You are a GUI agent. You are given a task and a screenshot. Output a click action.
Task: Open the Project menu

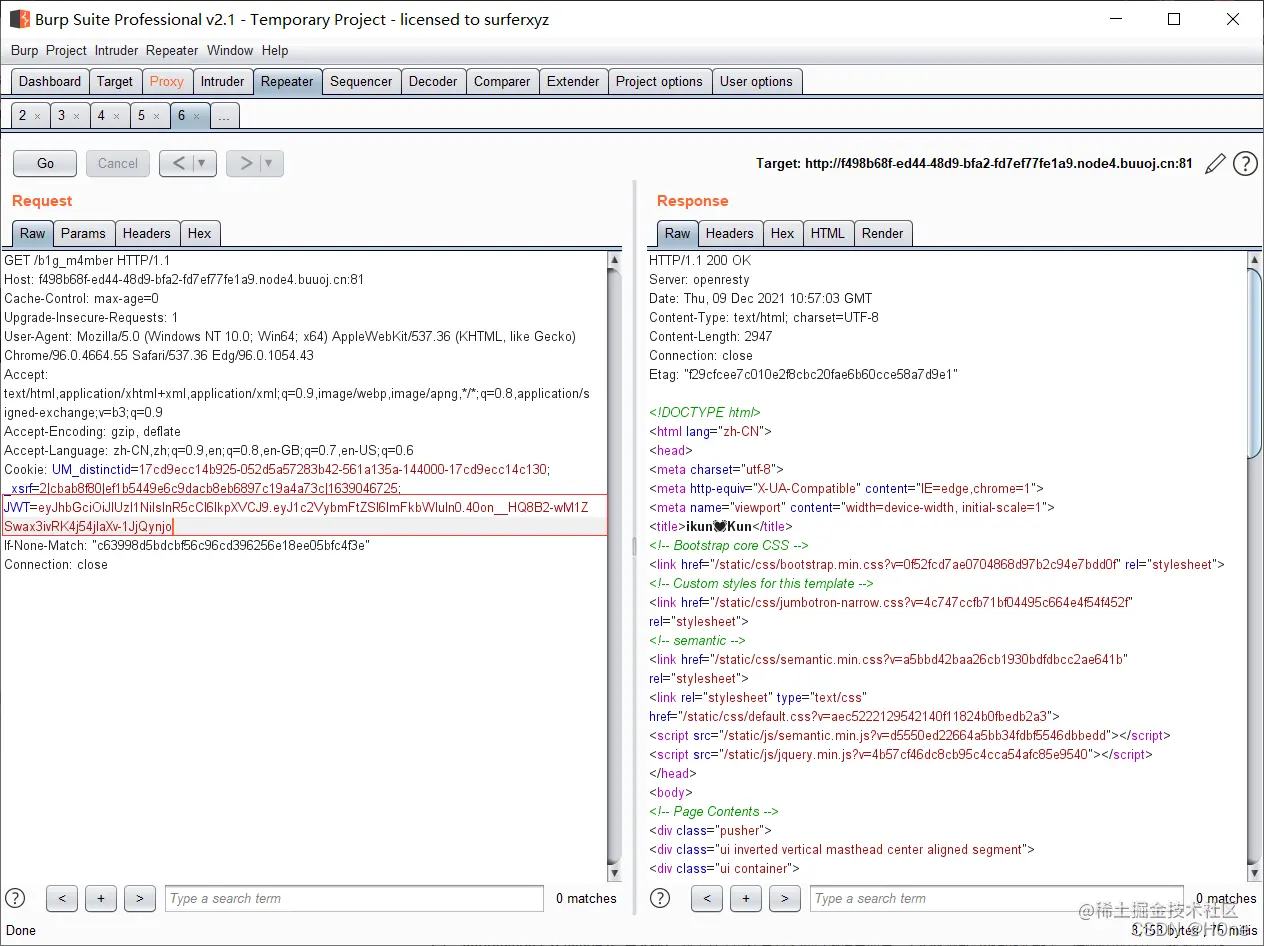[x=66, y=50]
